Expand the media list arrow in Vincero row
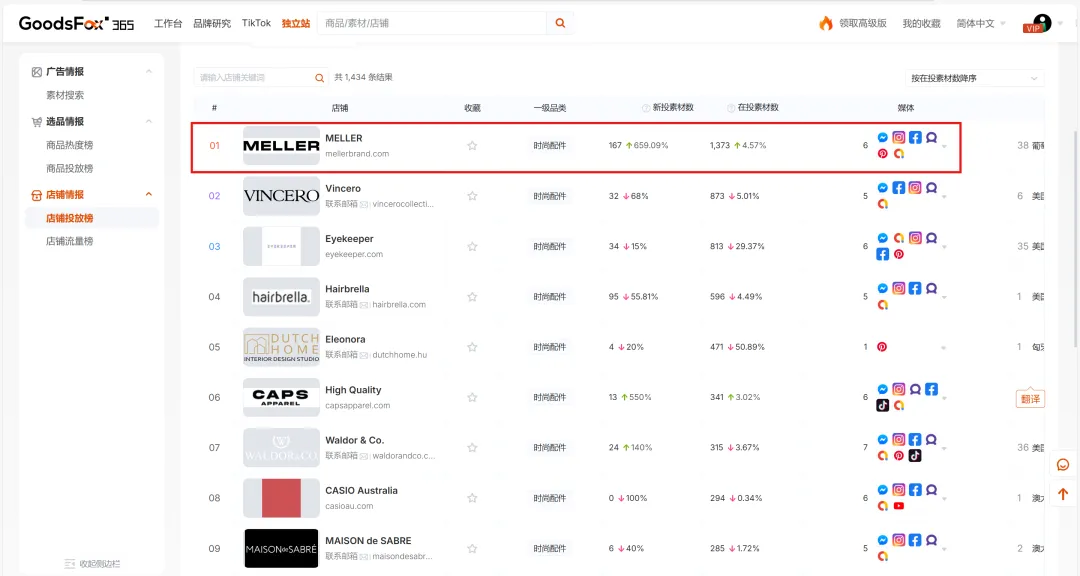 944,196
